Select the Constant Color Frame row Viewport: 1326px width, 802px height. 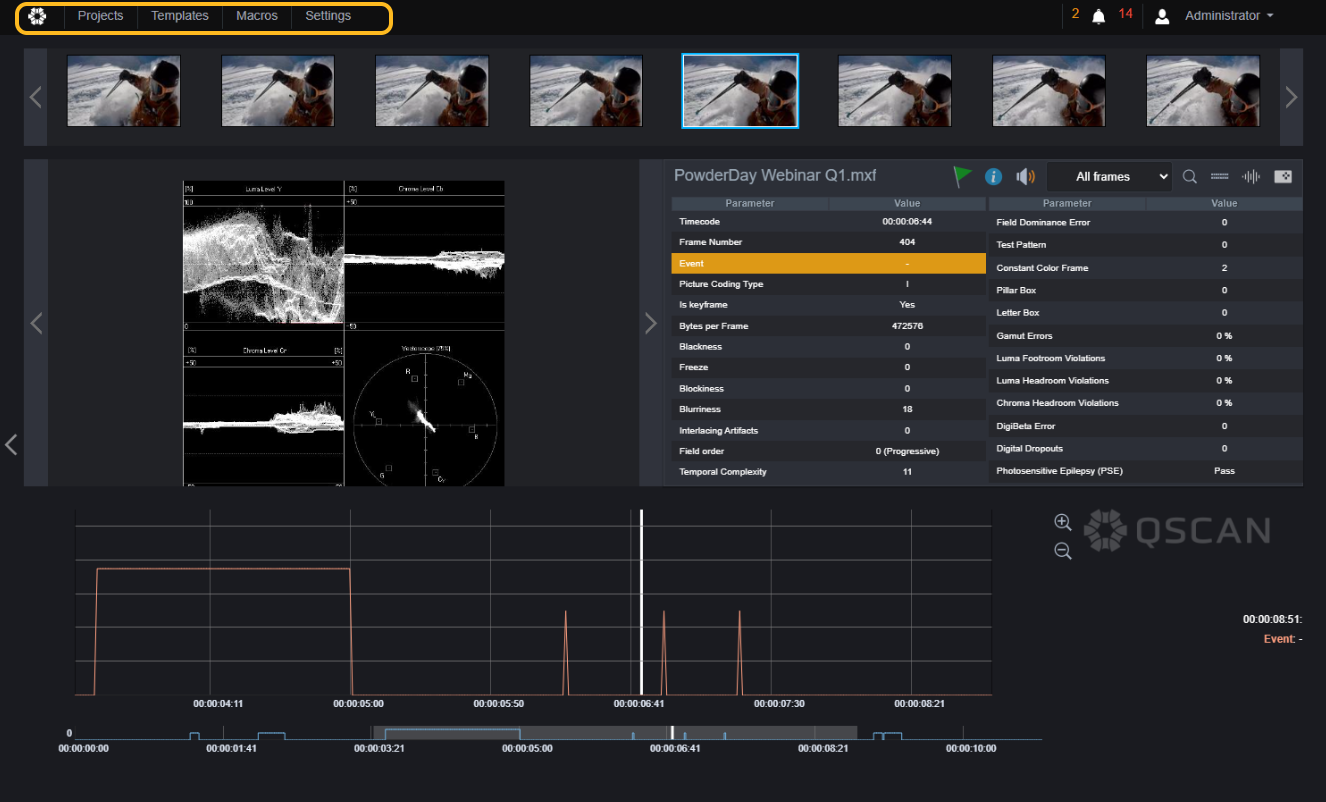(1146, 268)
